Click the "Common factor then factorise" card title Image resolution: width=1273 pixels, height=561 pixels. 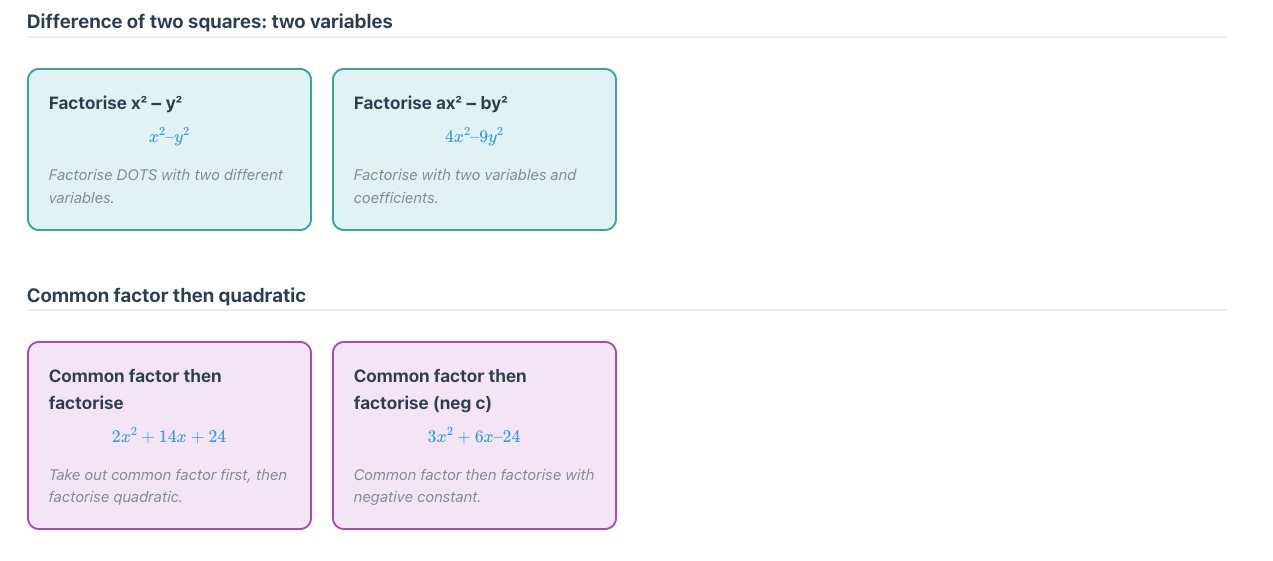pyautogui.click(x=135, y=389)
